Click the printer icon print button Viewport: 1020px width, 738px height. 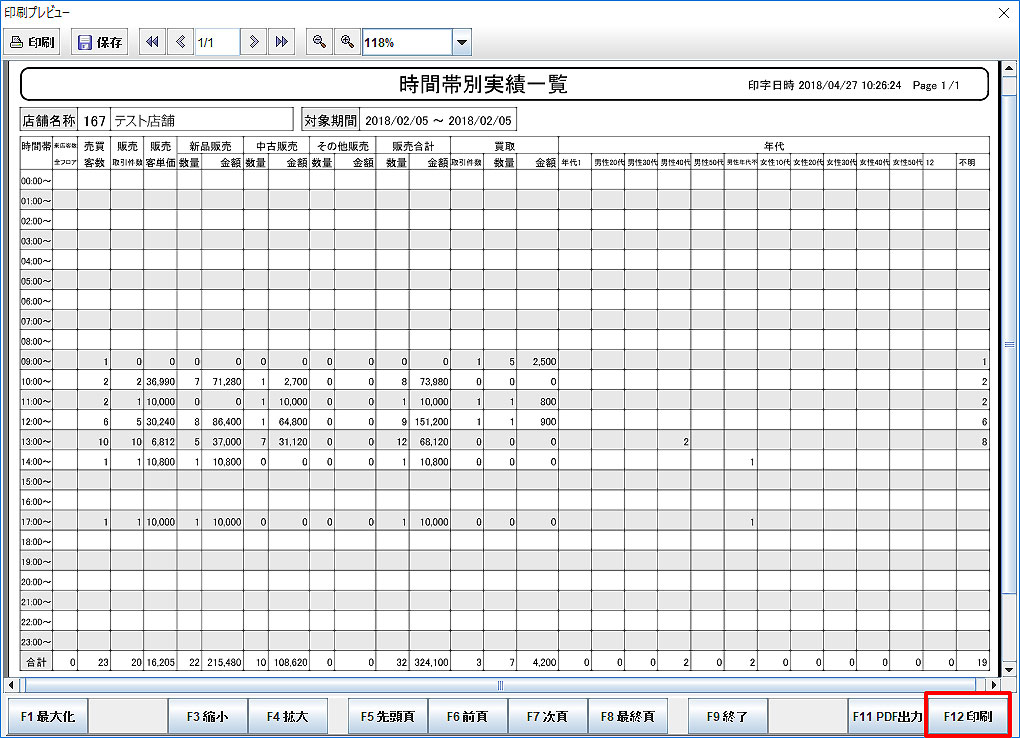click(x=33, y=42)
